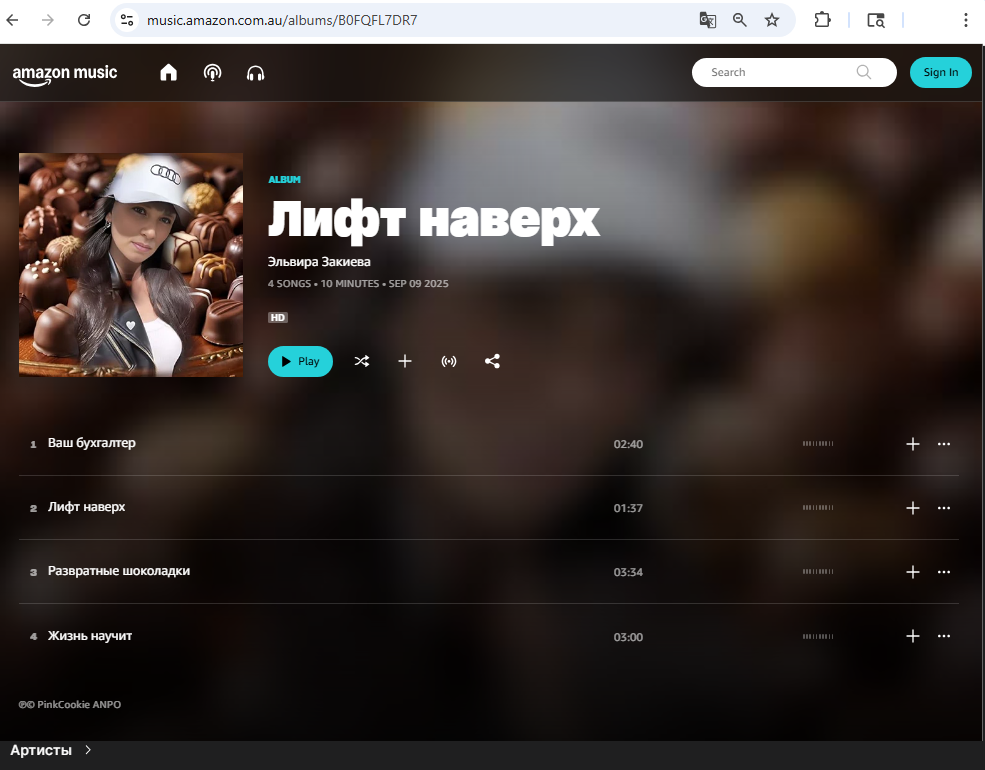Screen dimensions: 985x770
Task: Reload the page
Action: tap(84, 20)
